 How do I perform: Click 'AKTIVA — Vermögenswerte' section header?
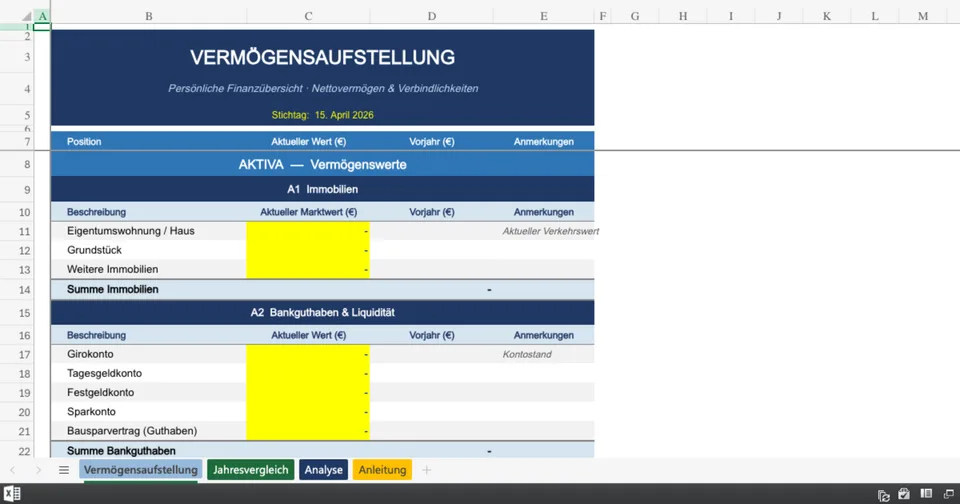click(322, 164)
